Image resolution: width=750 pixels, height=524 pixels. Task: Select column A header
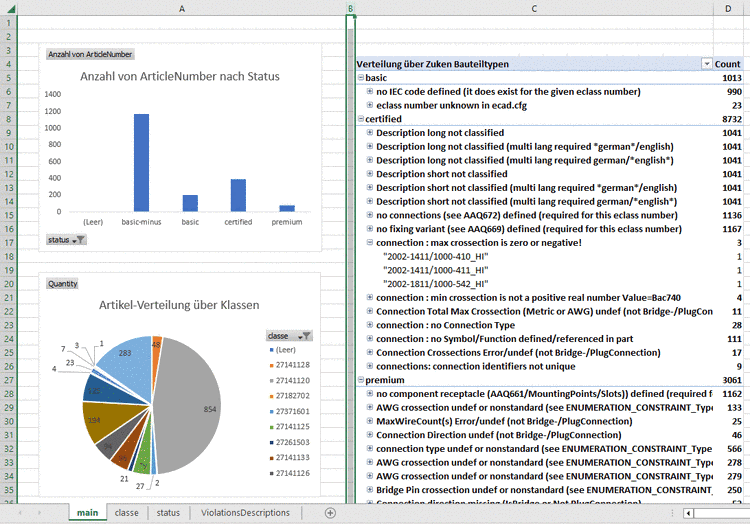point(182,9)
